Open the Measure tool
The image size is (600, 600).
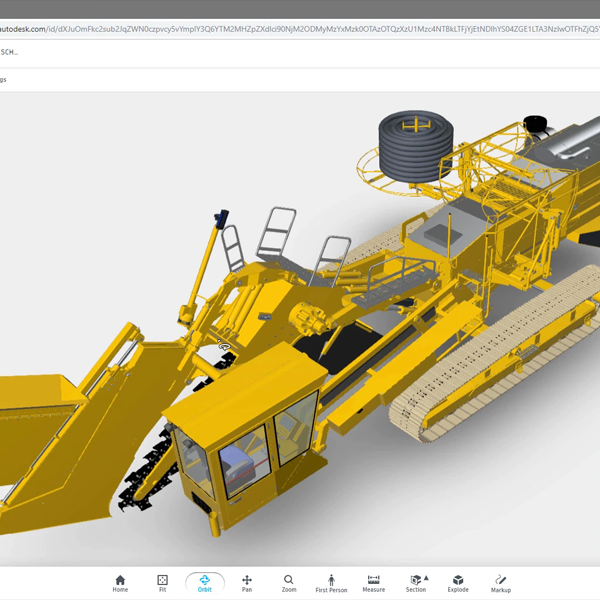(373, 583)
